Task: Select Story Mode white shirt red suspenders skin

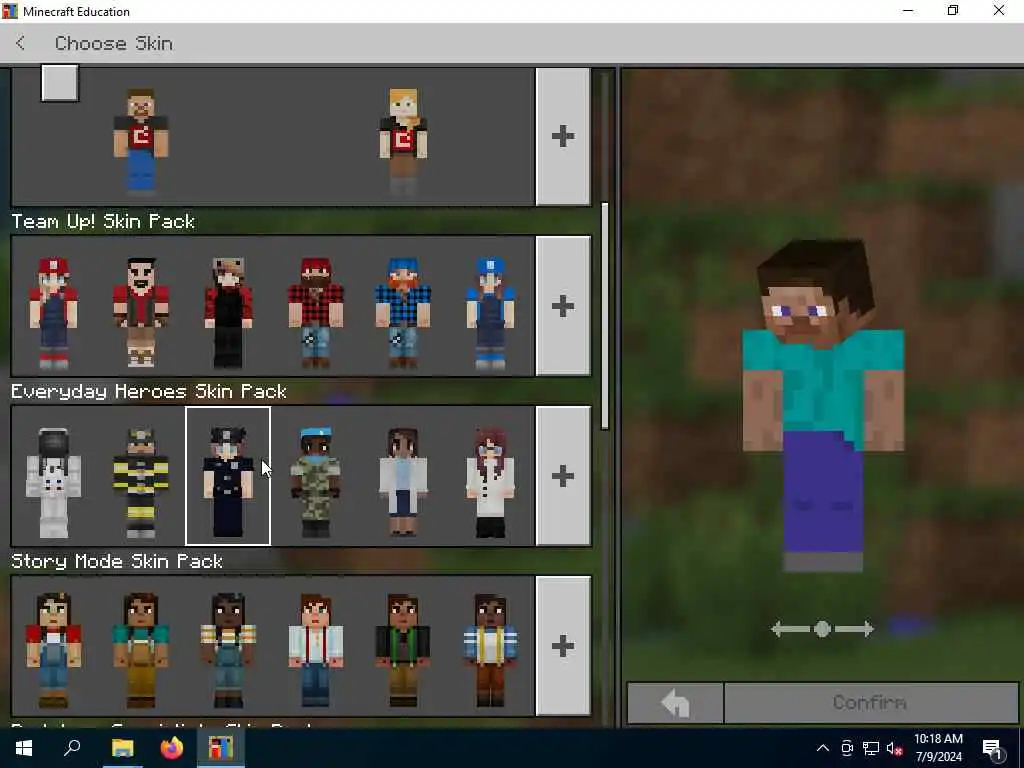Action: [315, 650]
